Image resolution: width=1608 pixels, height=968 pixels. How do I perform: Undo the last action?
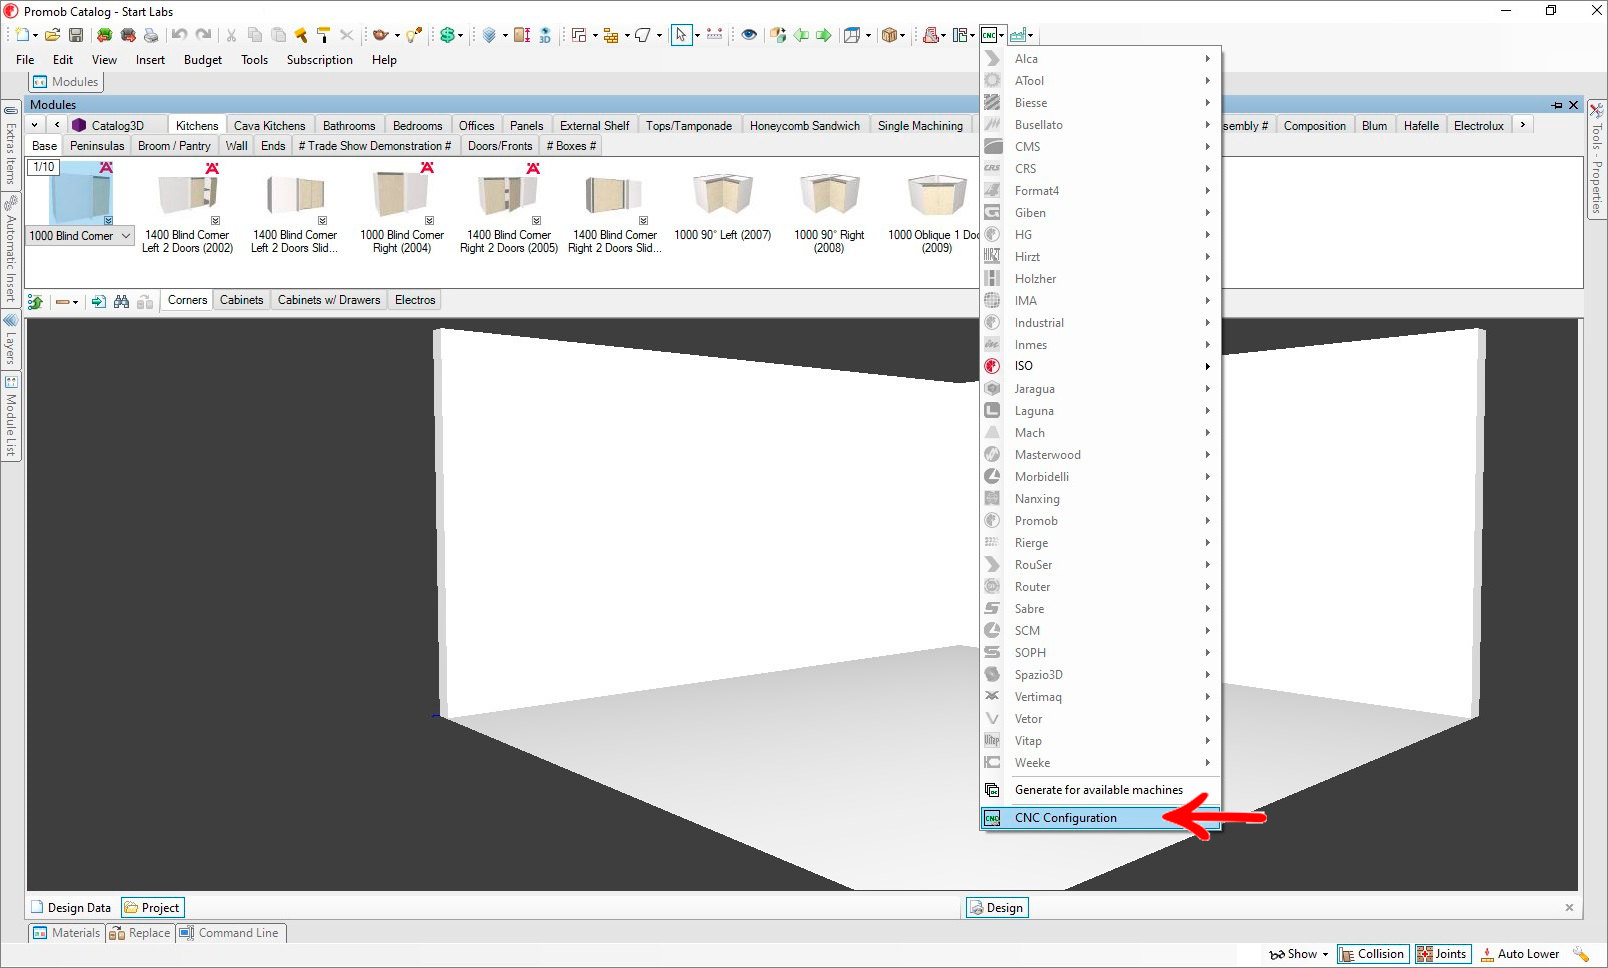(x=179, y=35)
